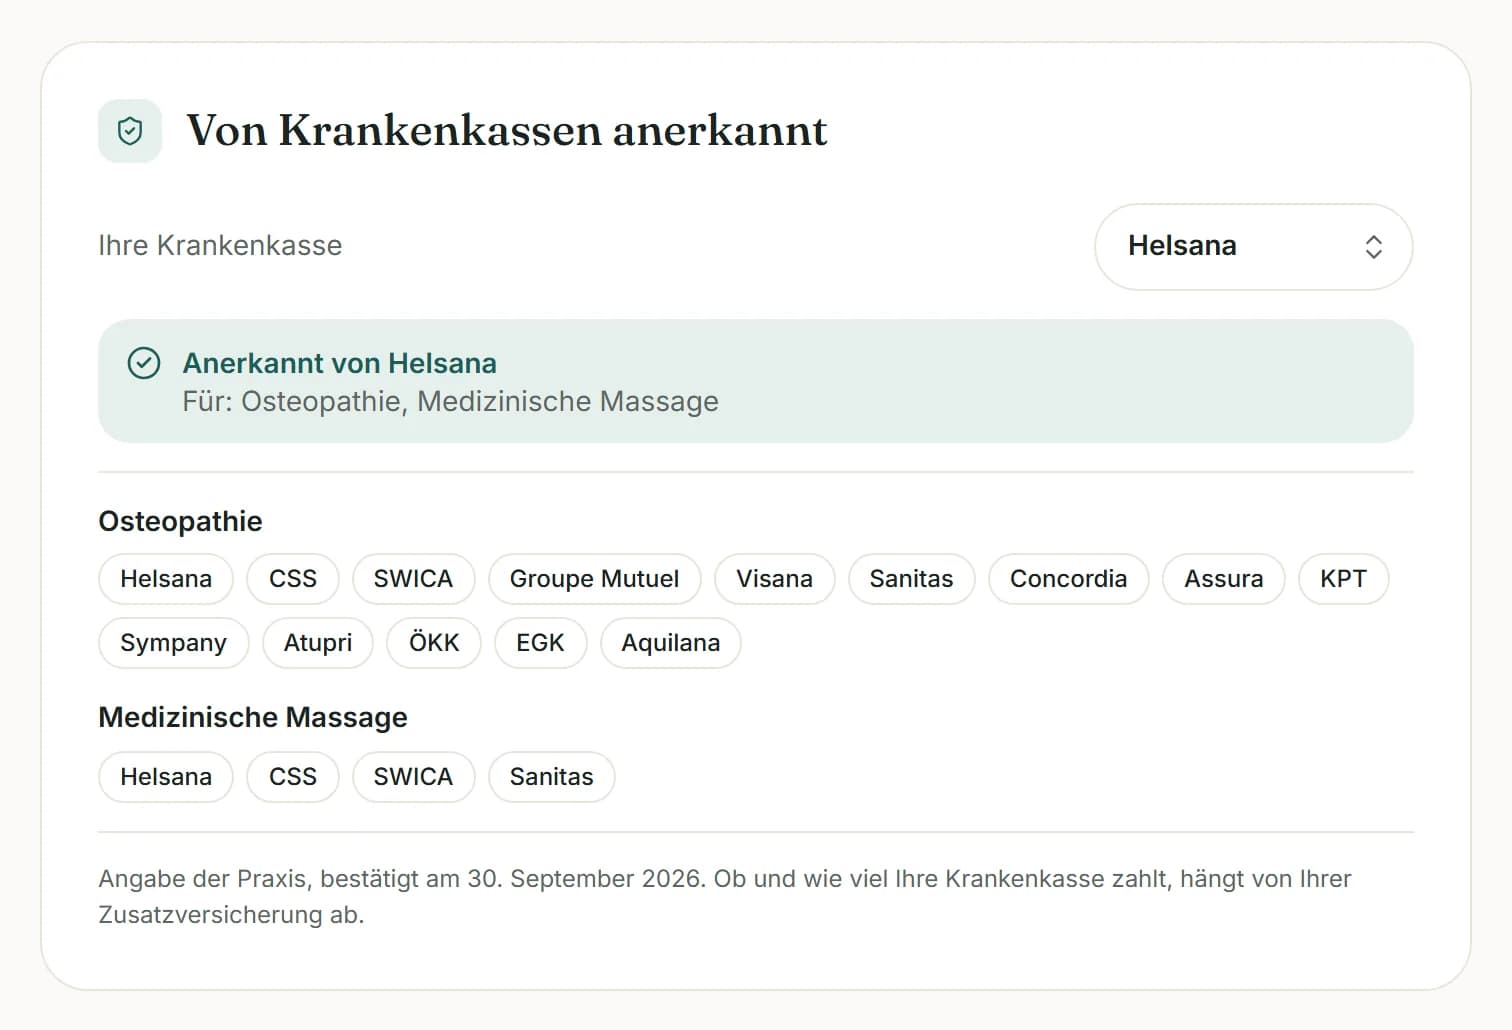Click the 'Ihre Krankenkasse' label
This screenshot has height=1030, width=1512.
220,246
